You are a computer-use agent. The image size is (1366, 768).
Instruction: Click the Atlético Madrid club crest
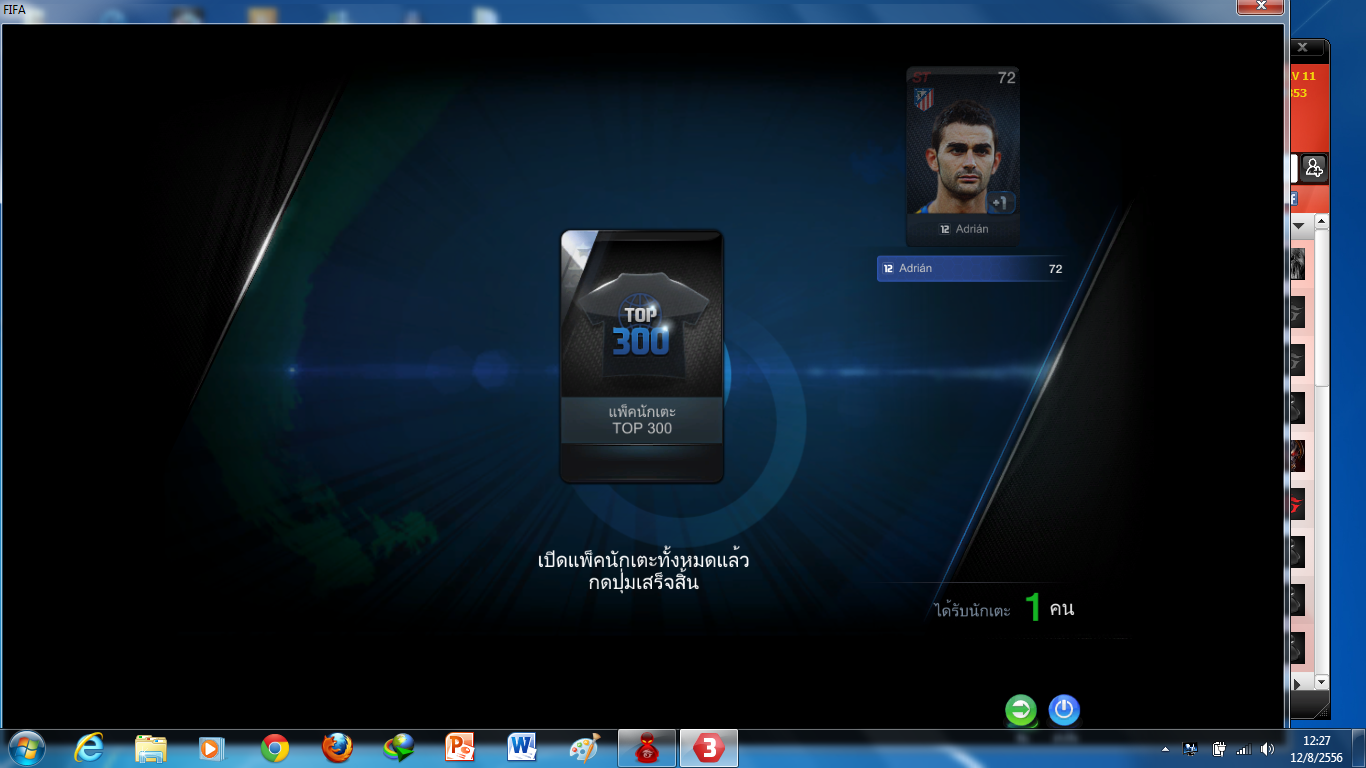924,99
